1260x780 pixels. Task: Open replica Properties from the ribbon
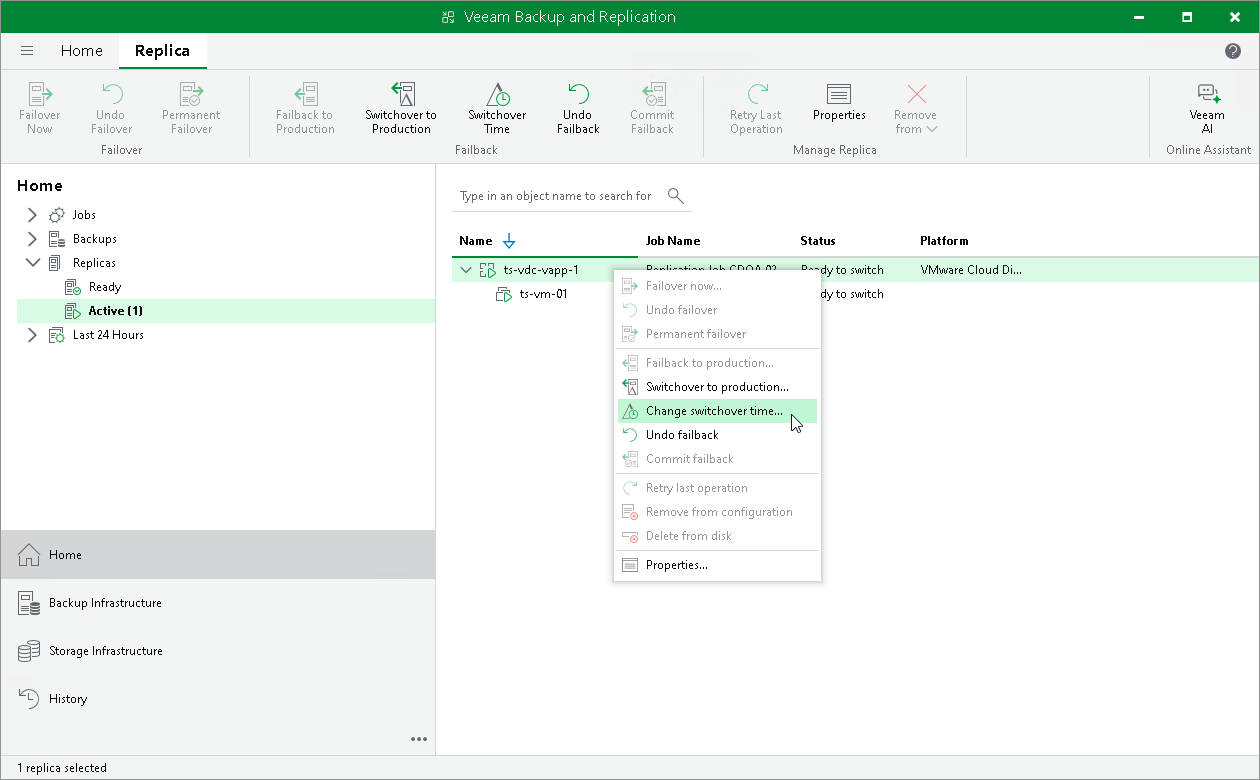pyautogui.click(x=839, y=102)
